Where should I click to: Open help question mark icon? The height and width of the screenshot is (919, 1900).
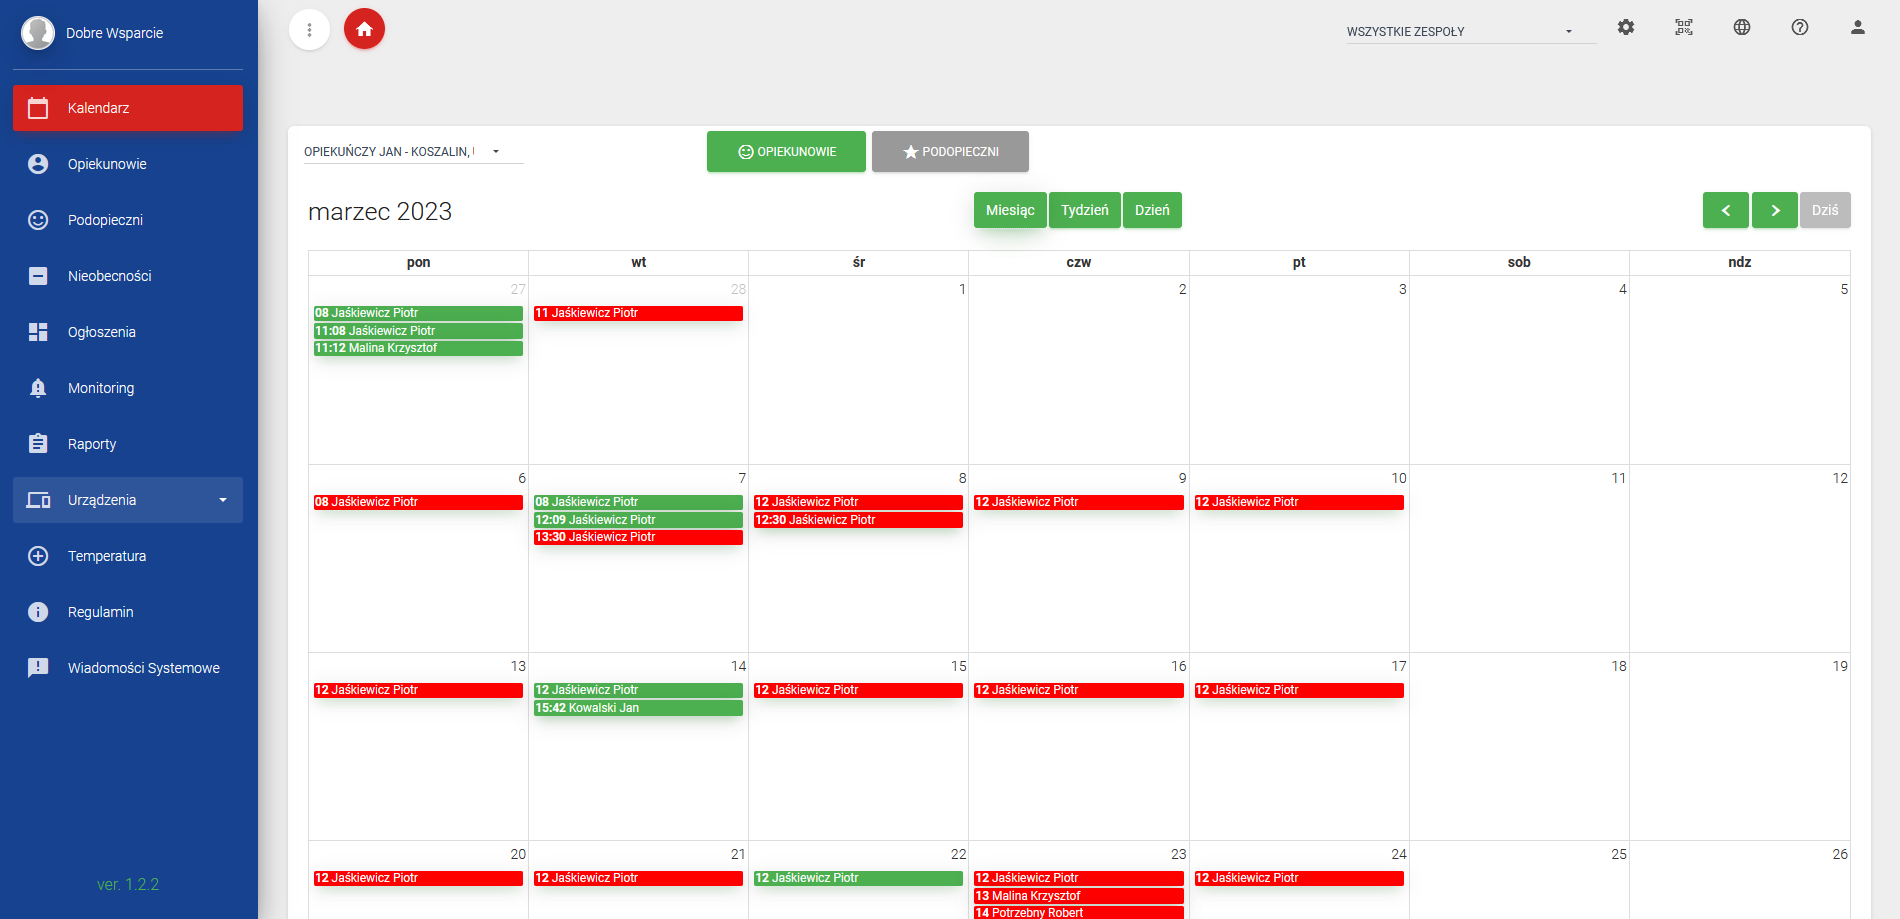1800,28
